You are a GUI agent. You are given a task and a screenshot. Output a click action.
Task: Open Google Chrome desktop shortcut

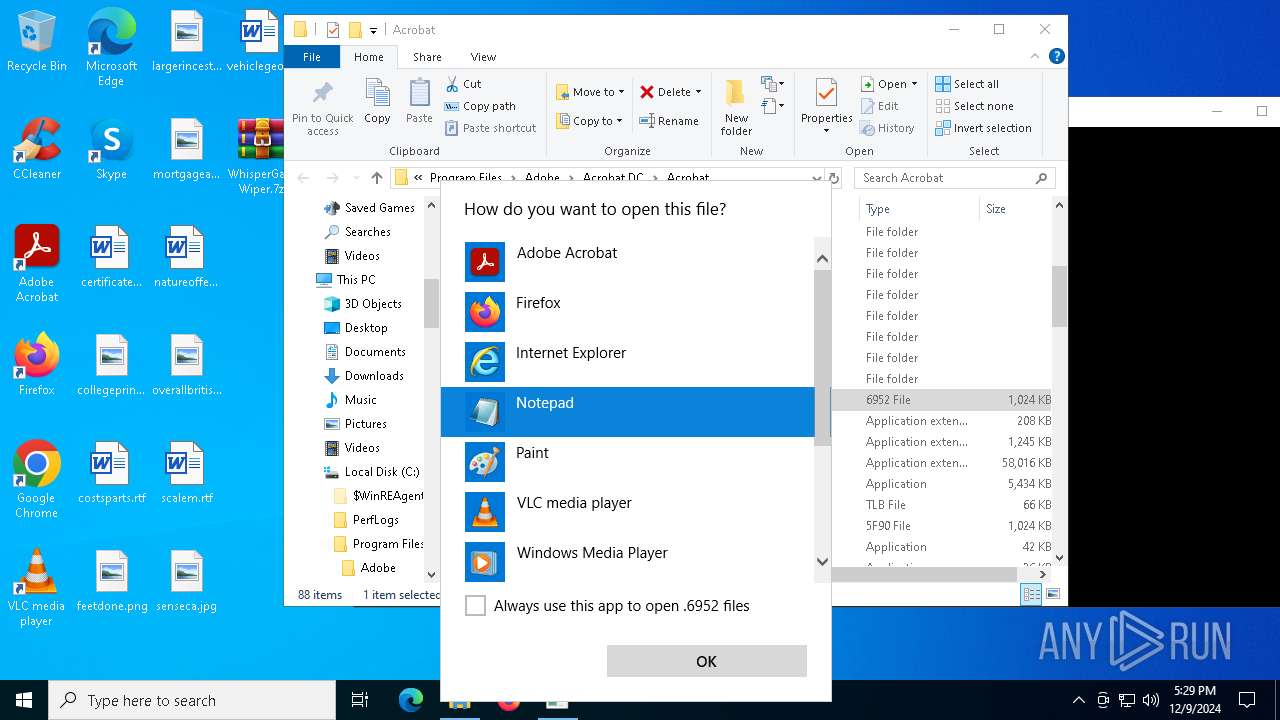[x=36, y=480]
